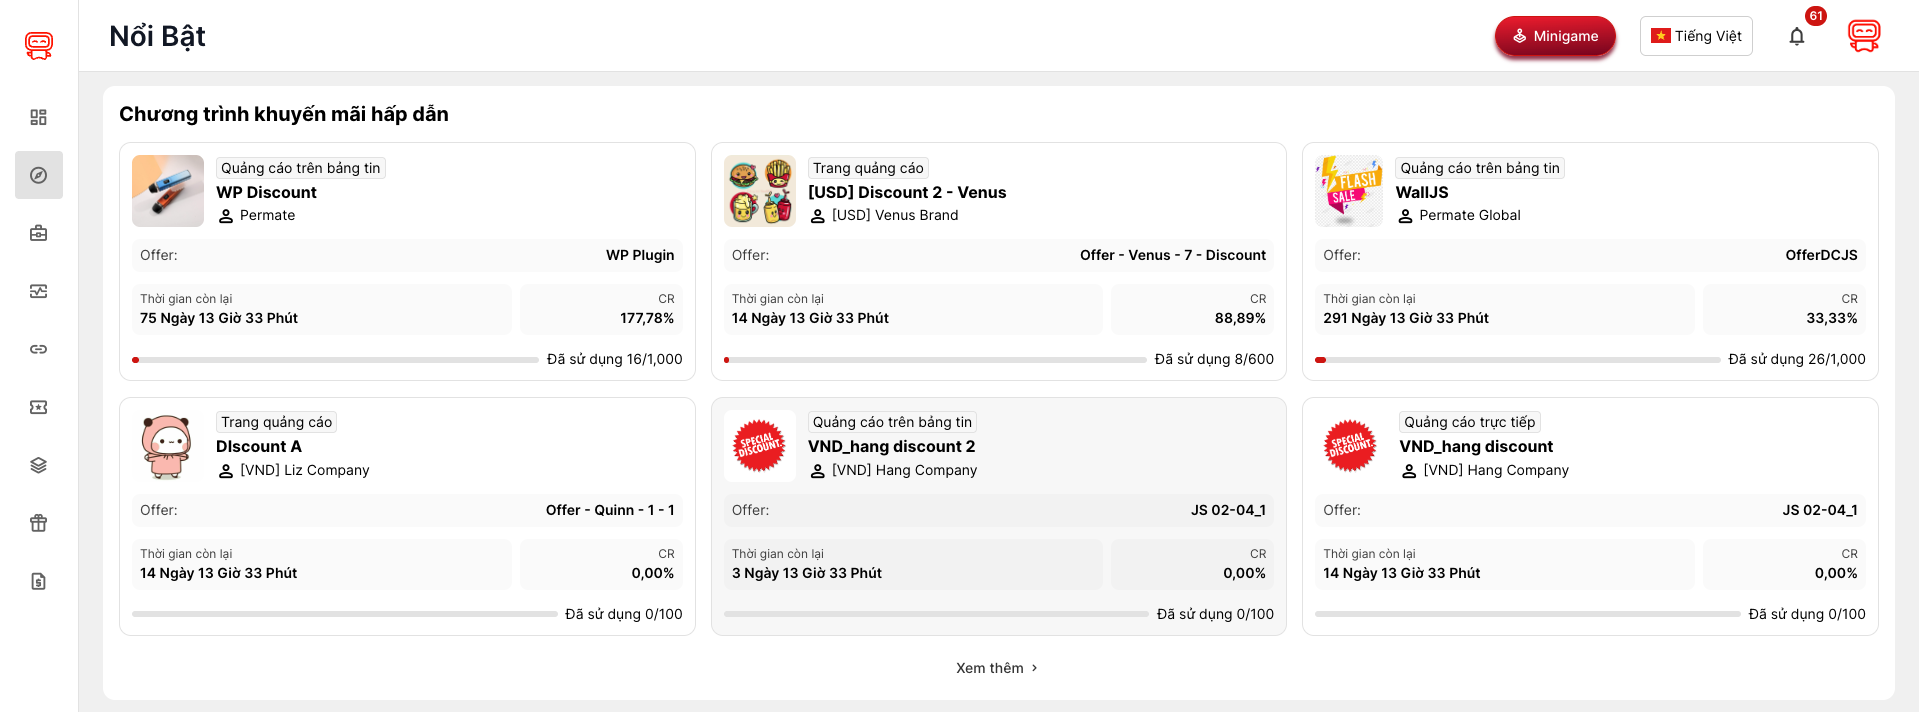The width and height of the screenshot is (1919, 712).
Task: Click the WallJS Flash Sale thumbnail
Action: click(x=1349, y=191)
